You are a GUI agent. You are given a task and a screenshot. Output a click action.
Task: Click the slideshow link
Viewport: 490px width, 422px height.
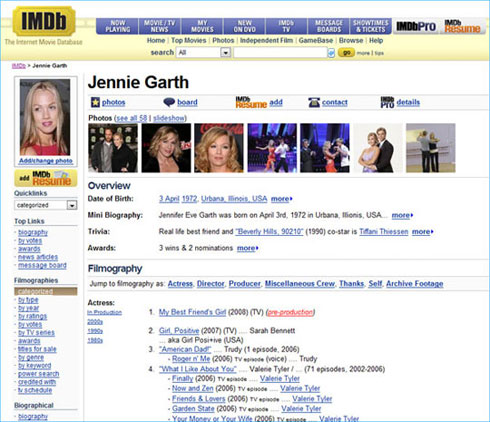pos(169,118)
